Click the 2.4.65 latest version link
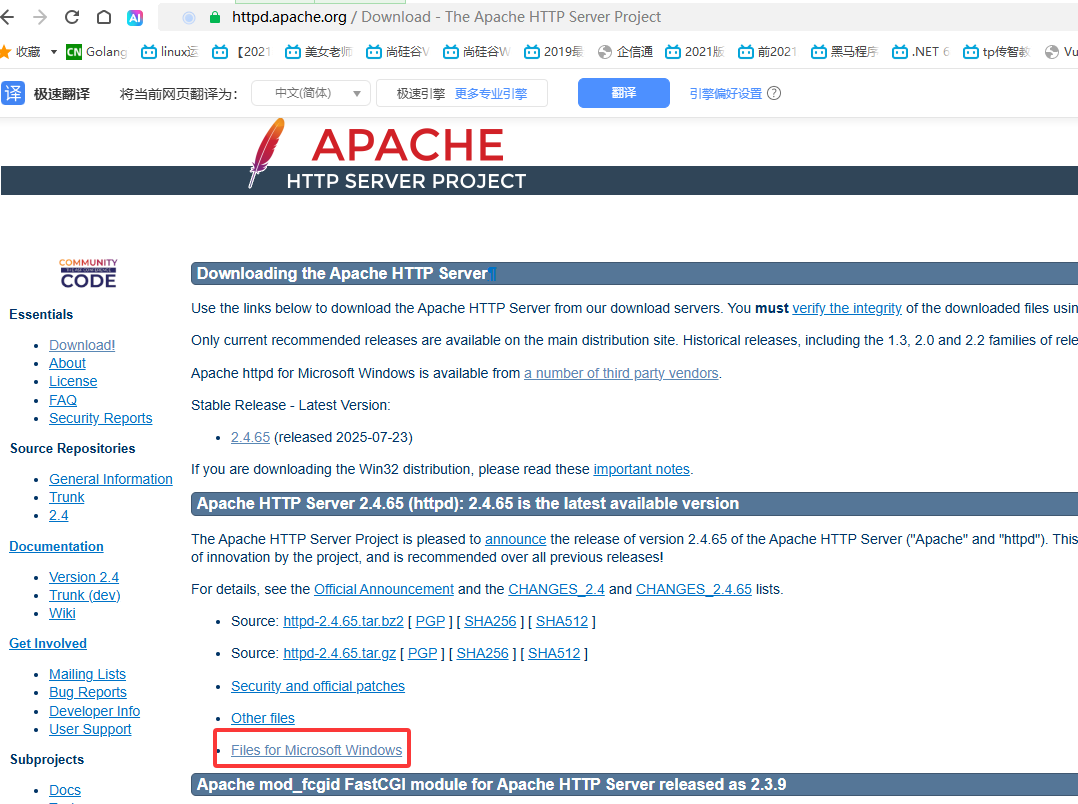The width and height of the screenshot is (1078, 804). click(x=250, y=437)
